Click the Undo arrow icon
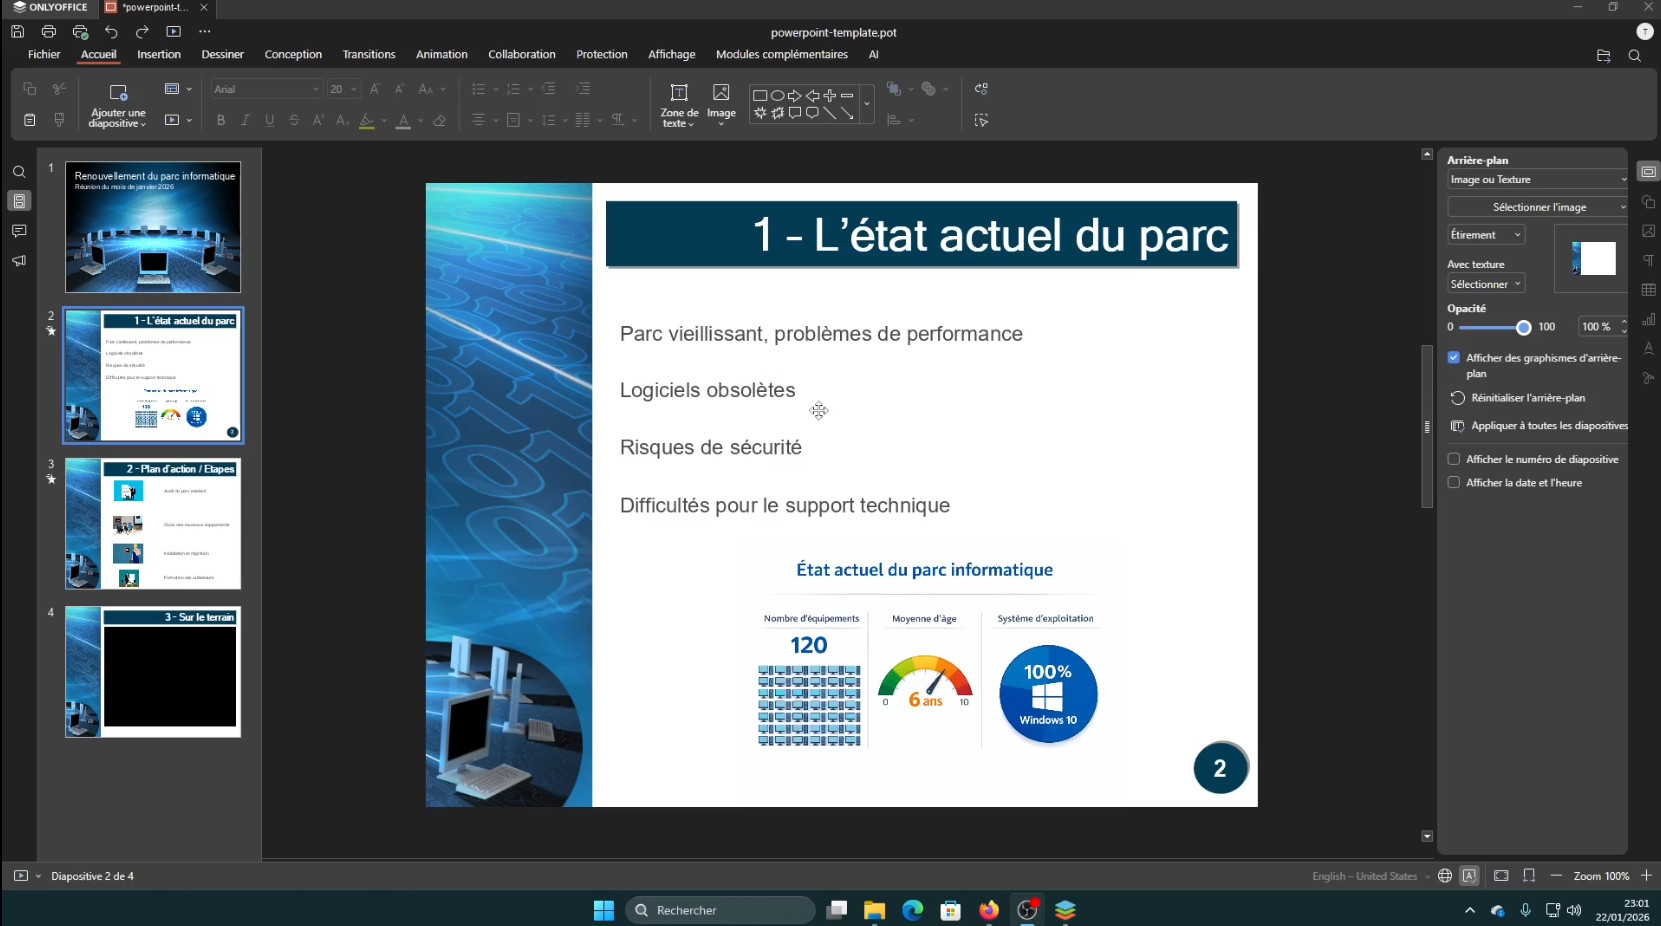1661x926 pixels. 111,32
